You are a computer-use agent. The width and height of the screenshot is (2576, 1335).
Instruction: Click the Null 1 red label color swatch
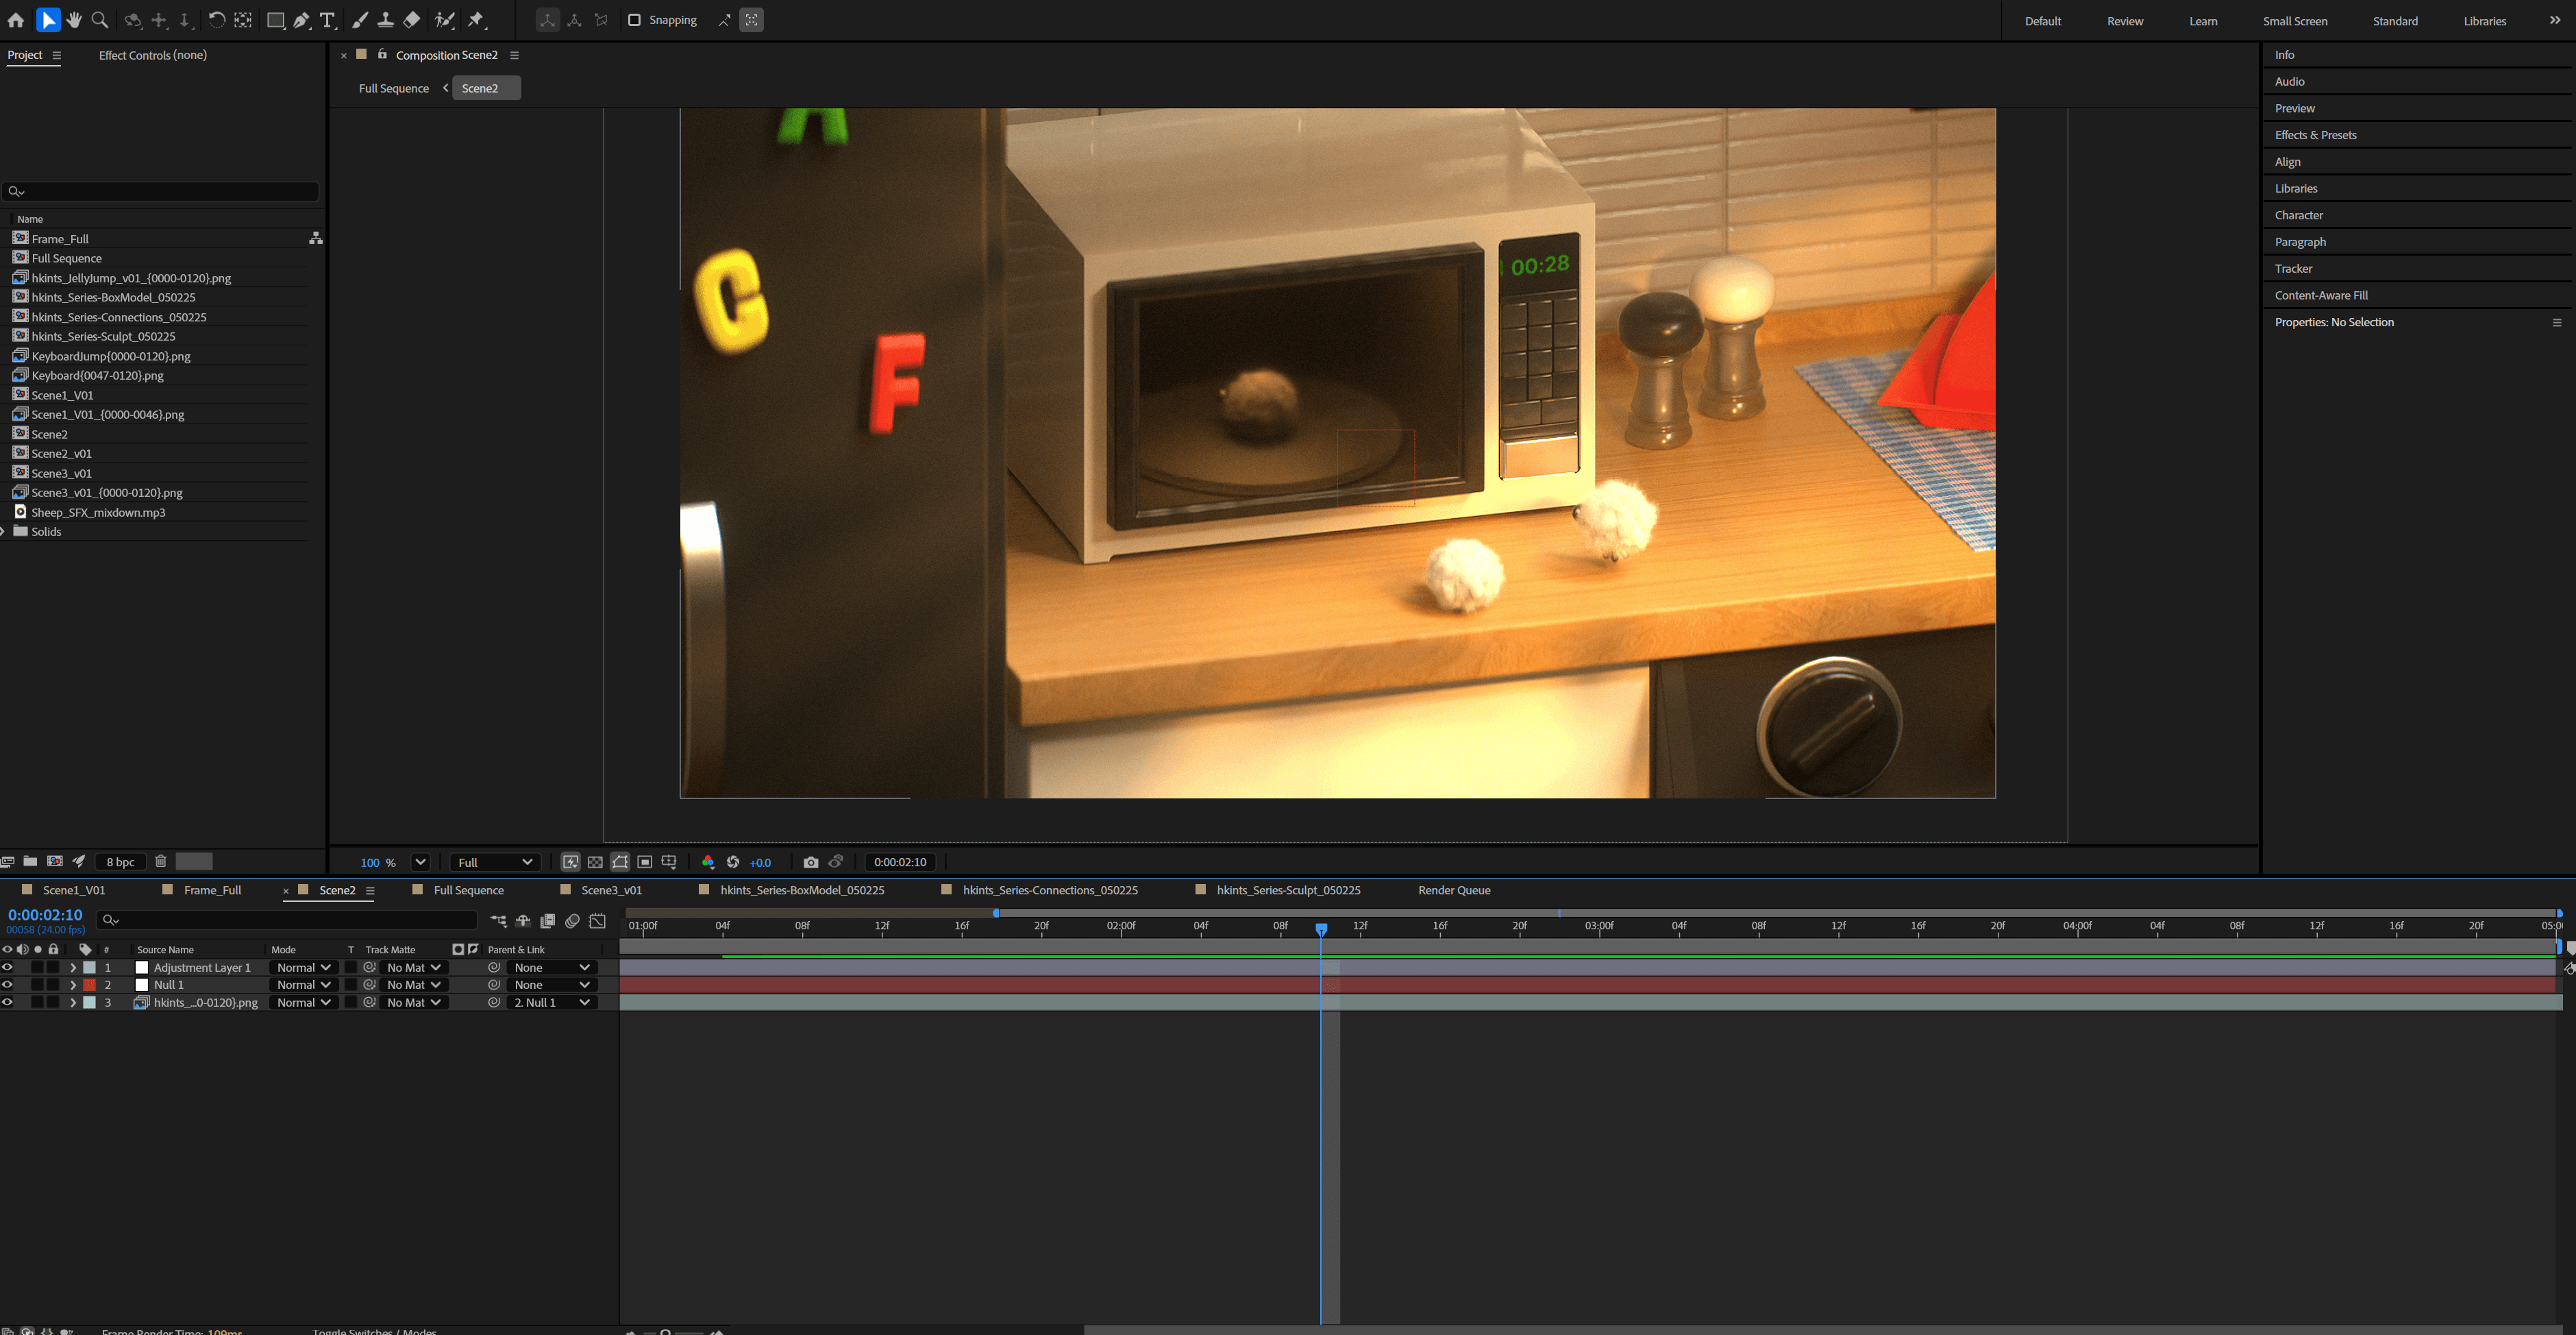click(x=89, y=985)
